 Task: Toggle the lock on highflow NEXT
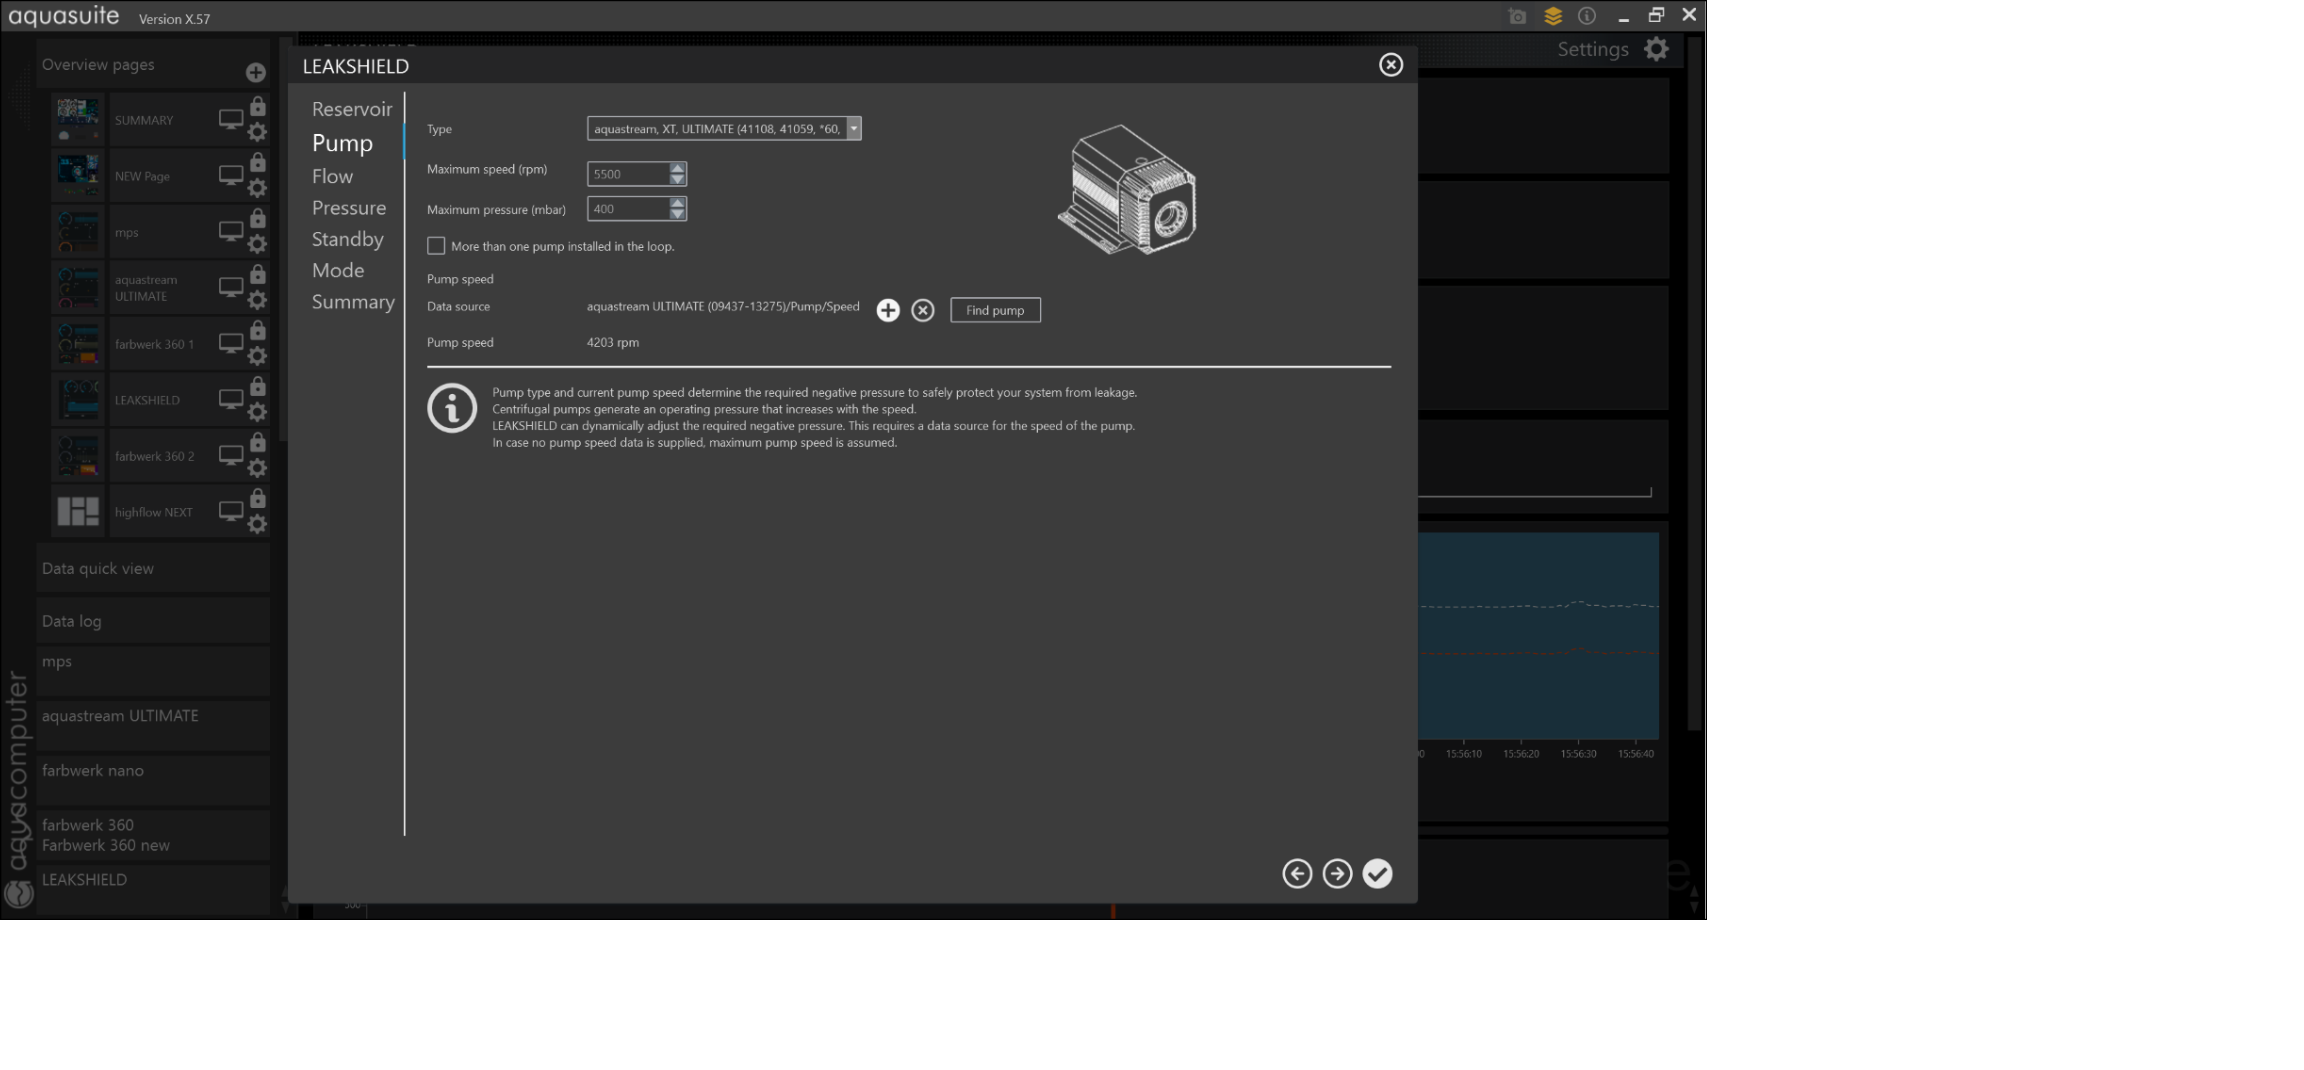coord(258,498)
